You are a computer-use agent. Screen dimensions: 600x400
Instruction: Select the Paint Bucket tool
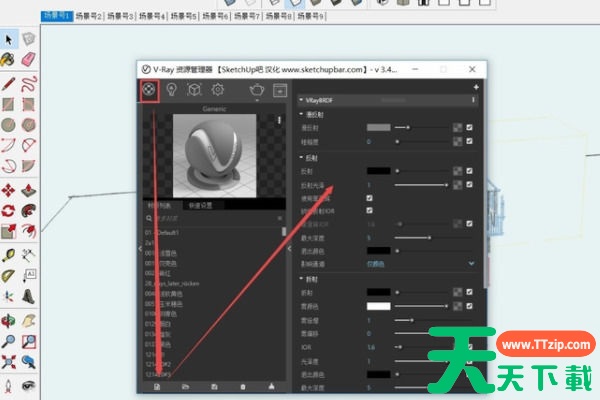pyautogui.click(x=8, y=59)
